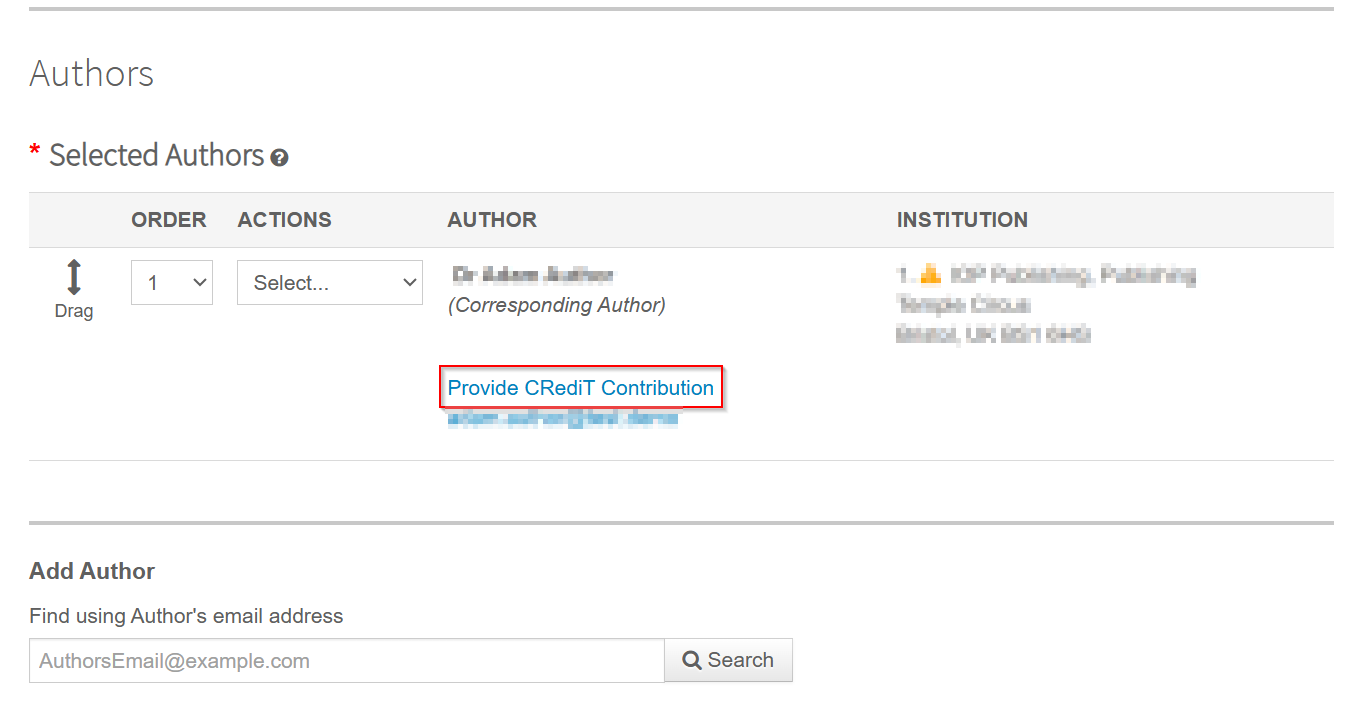Image resolution: width=1359 pixels, height=712 pixels.
Task: Click the Add Author heading
Action: (92, 571)
